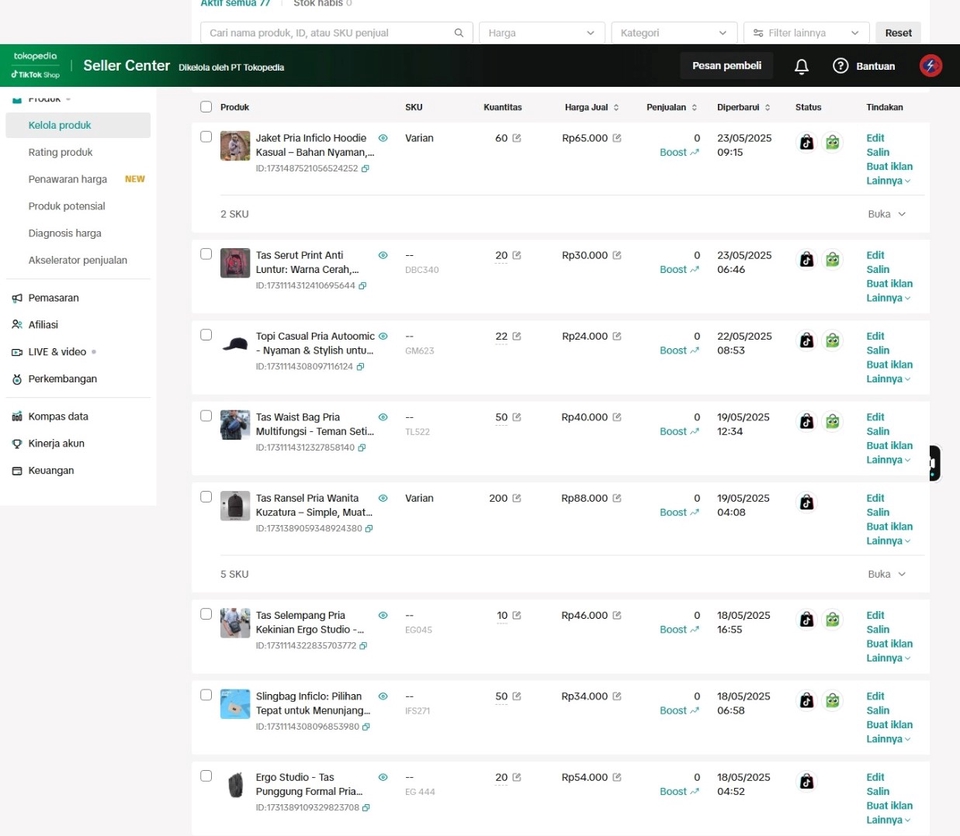Viewport: 960px width, 836px height.
Task: Click the Bantuan help question icon
Action: (840, 66)
